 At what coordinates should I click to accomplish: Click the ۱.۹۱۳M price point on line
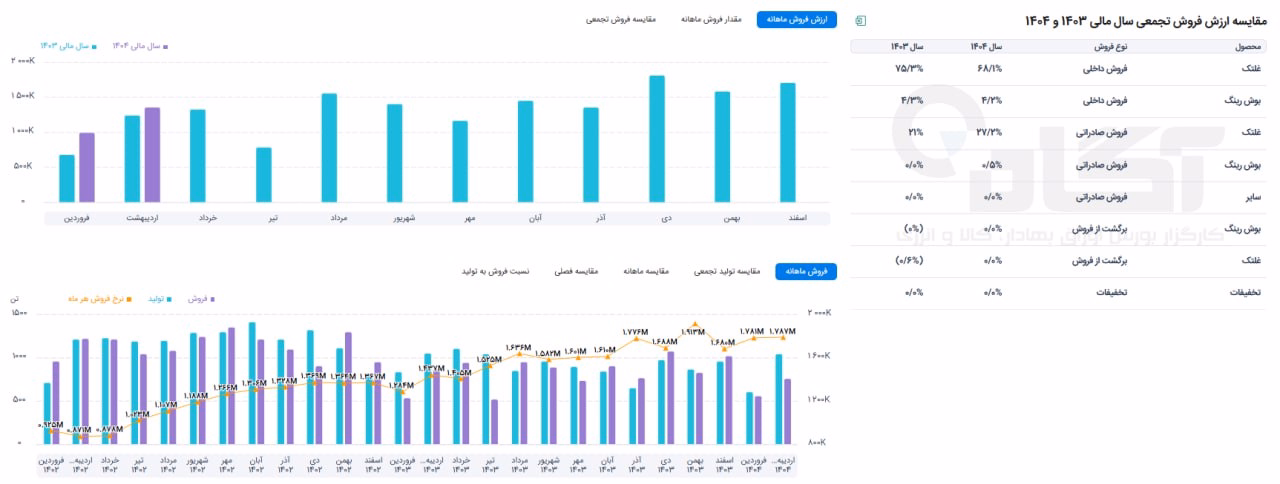click(694, 326)
